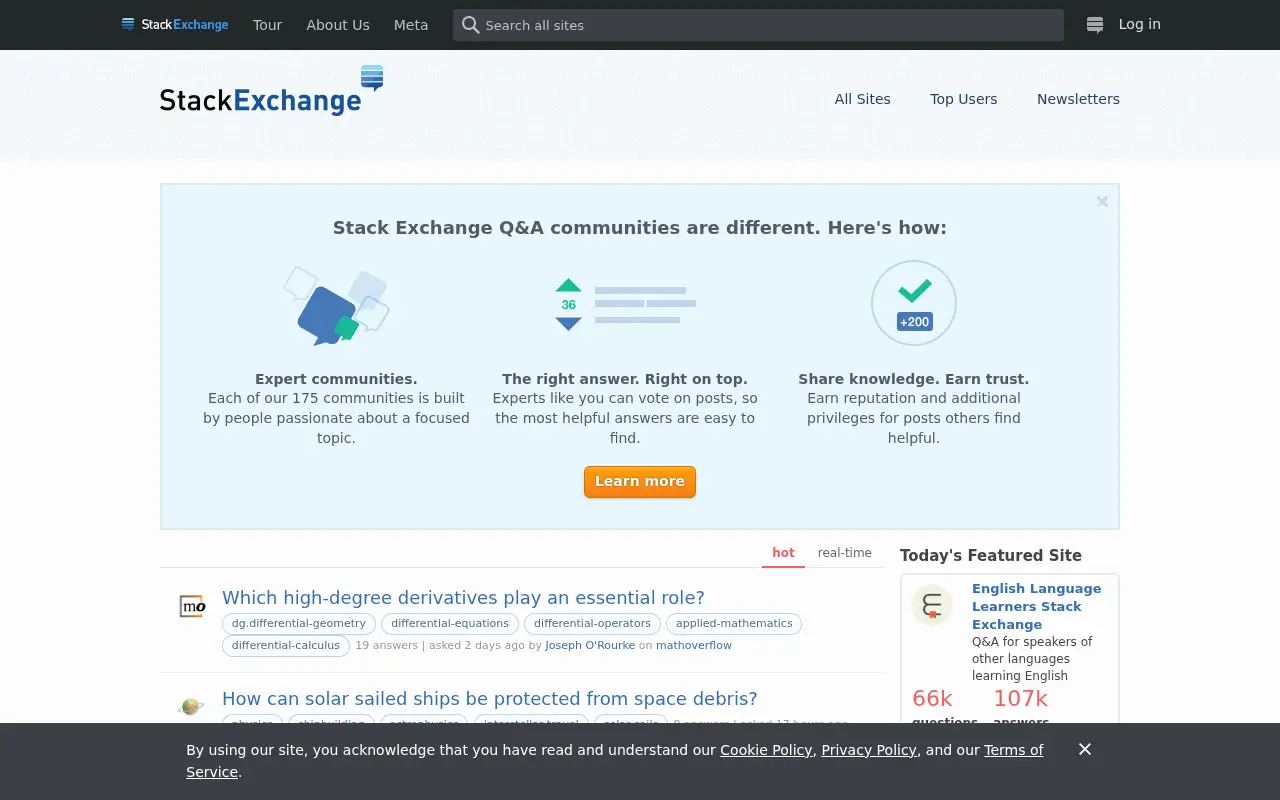Click the search magnifier icon

(x=470, y=25)
